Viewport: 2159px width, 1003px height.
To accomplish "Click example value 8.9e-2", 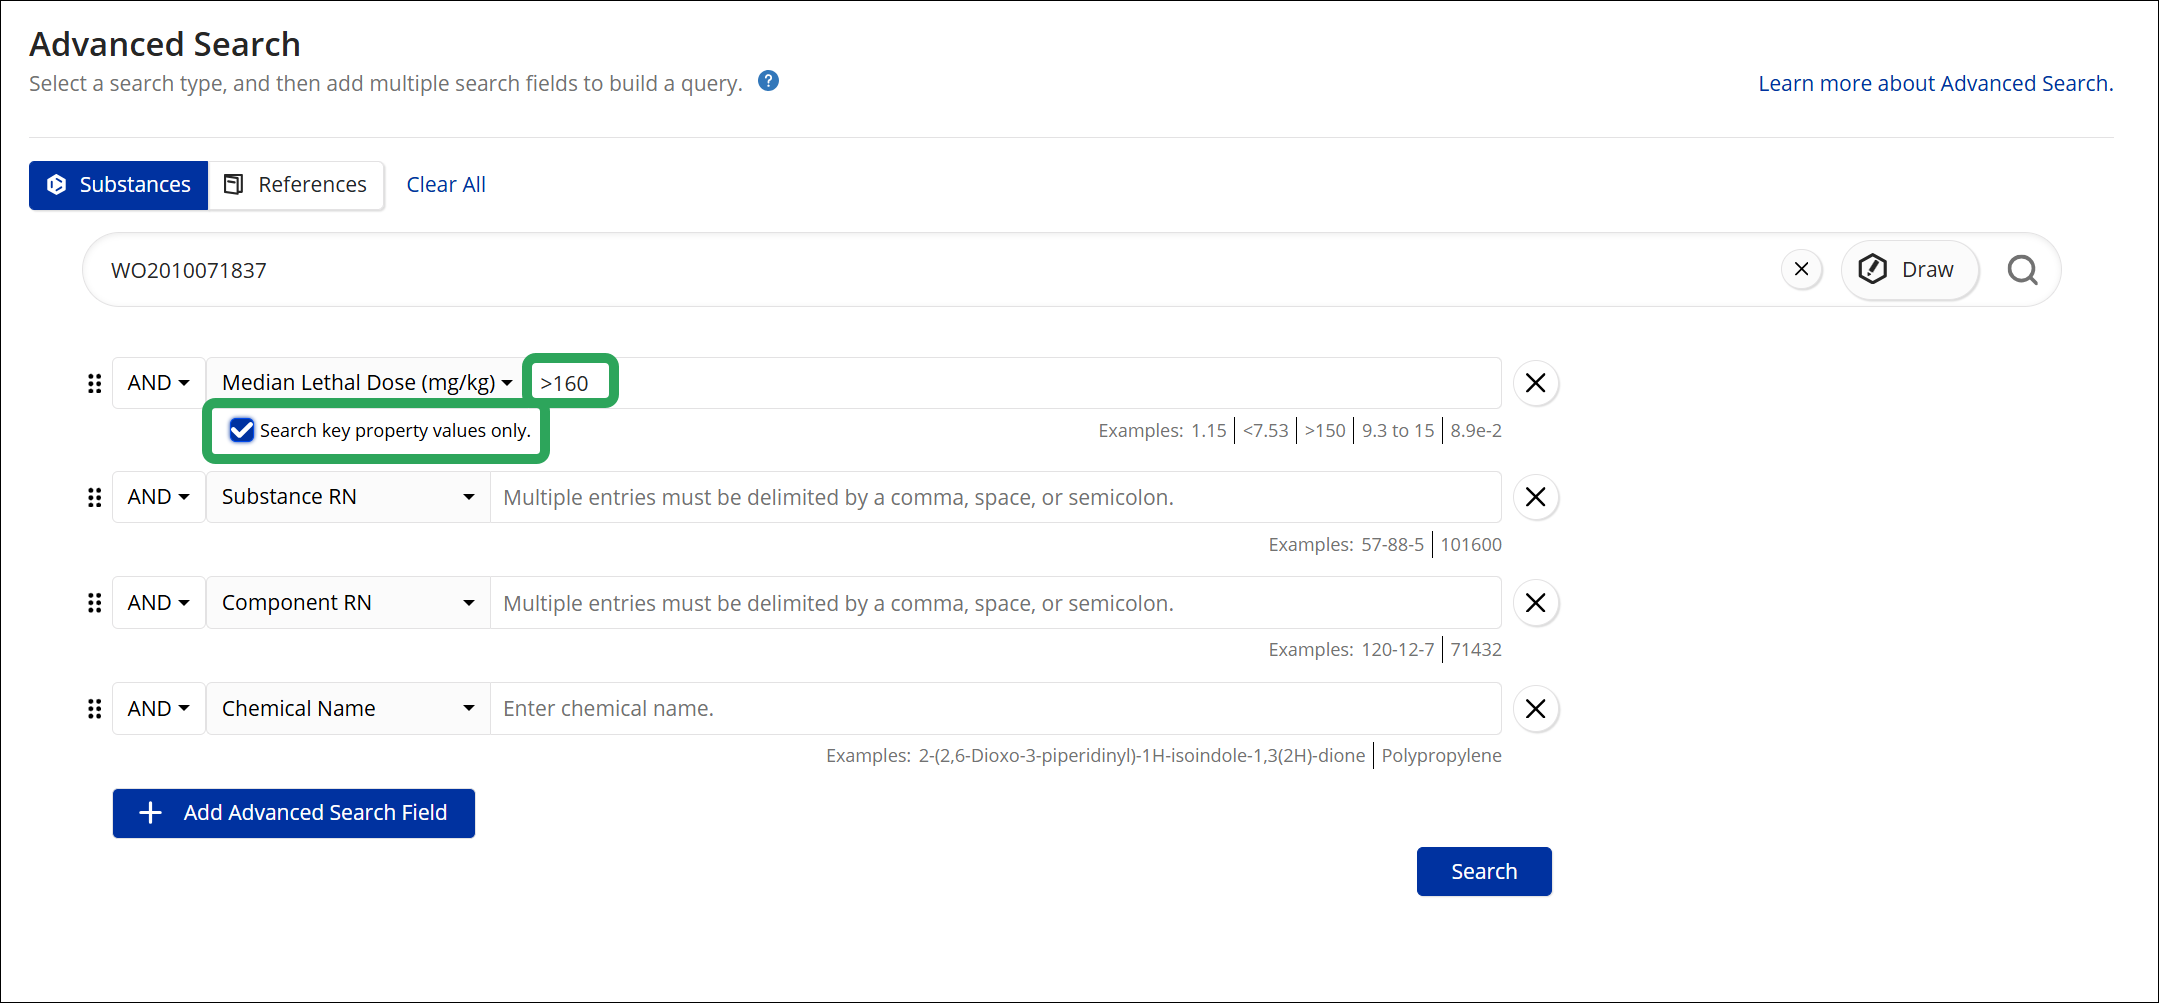I will coord(1476,431).
